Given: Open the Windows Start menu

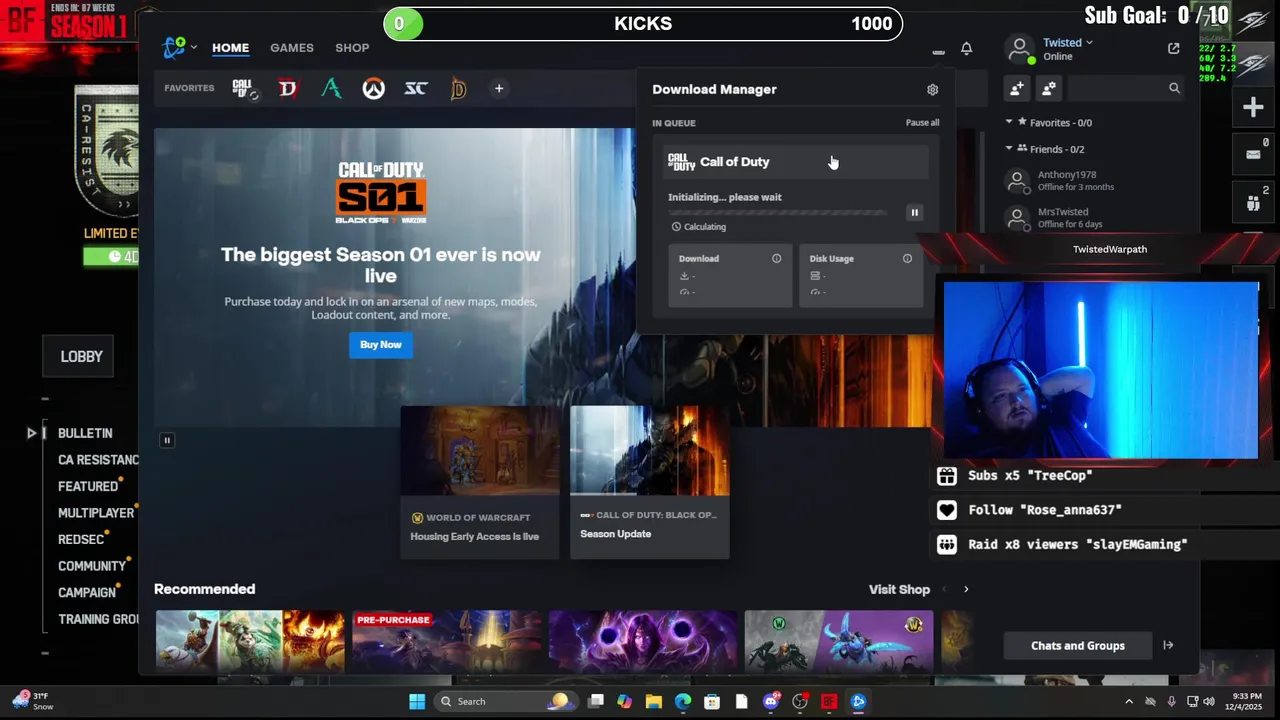Looking at the screenshot, I should pos(417,702).
